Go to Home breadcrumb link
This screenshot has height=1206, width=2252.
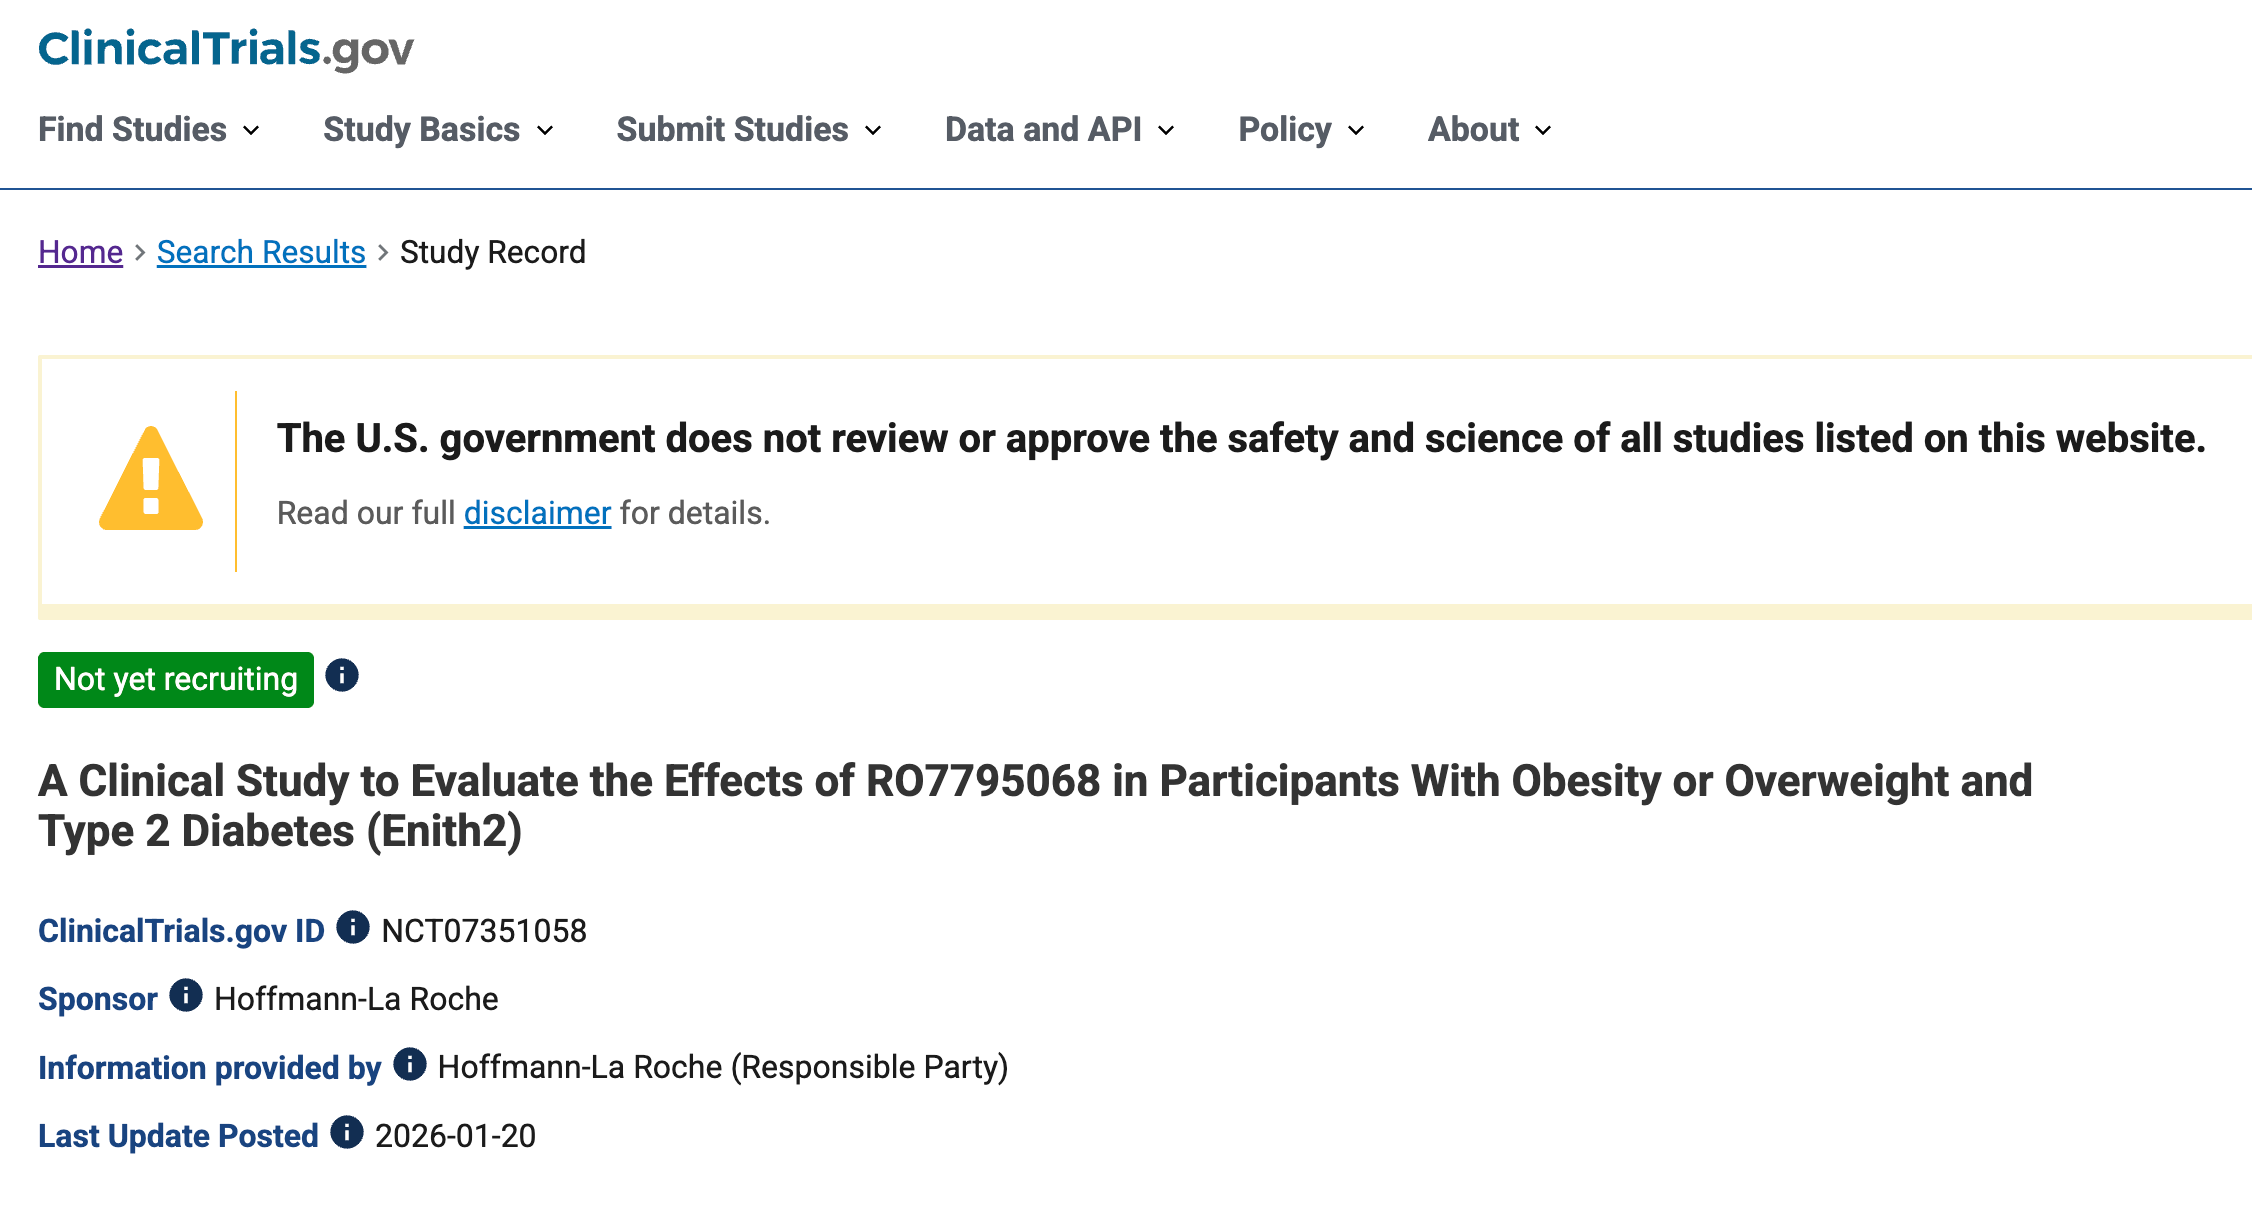[80, 252]
